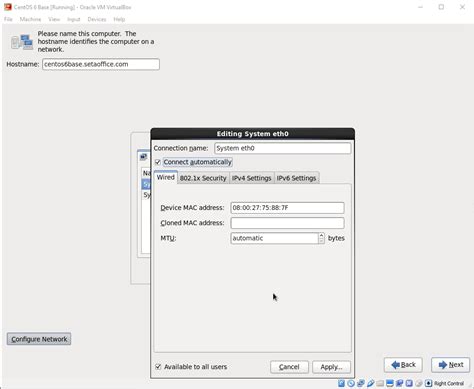This screenshot has height=389, width=474.
Task: Click the Editing System eth0 title bar
Action: tap(253, 134)
